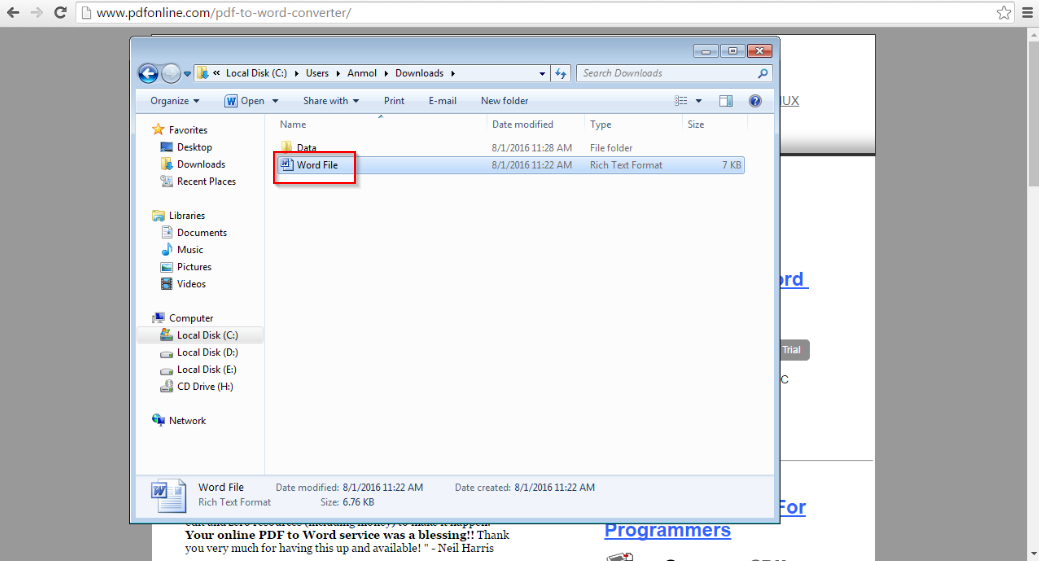Screen dimensions: 1039x561
Task: Click E-mail in the toolbar
Action: click(442, 101)
